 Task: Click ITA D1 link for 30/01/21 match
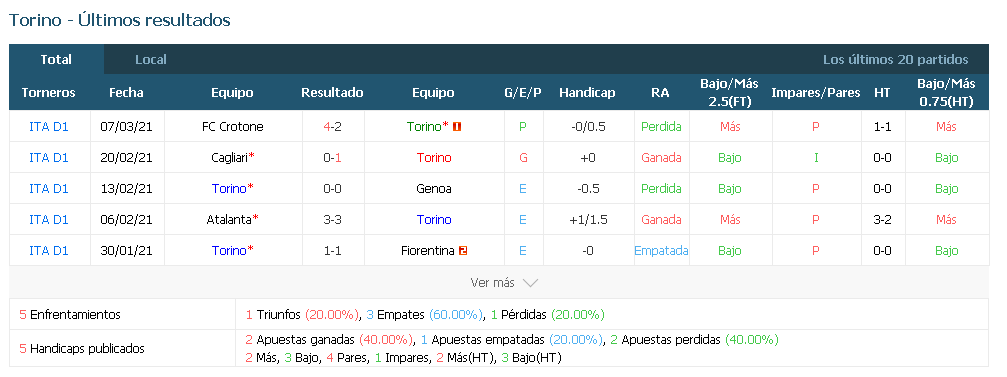49,250
